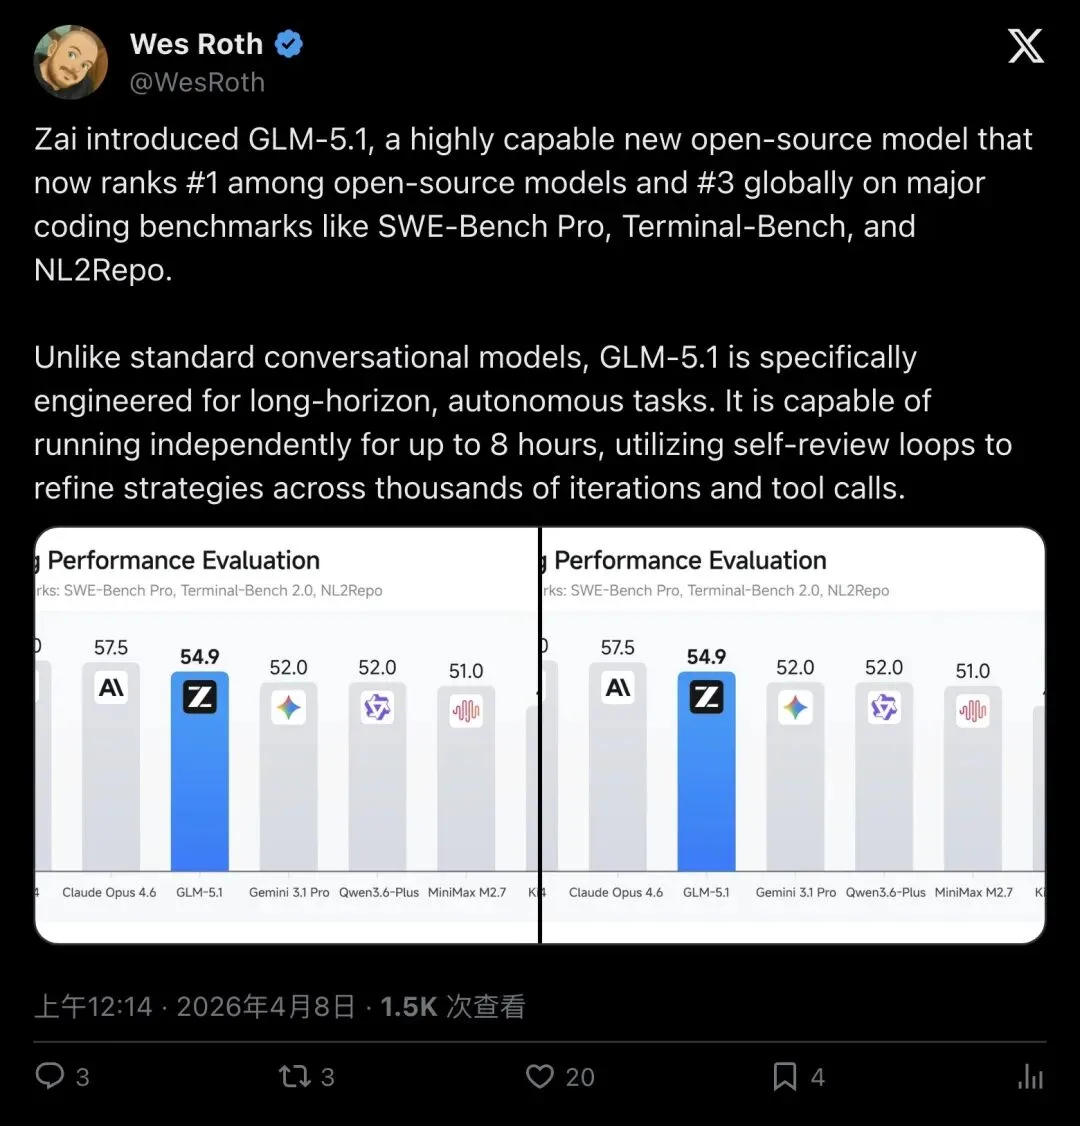Click the Gemini logo in right chart
Viewport: 1080px width, 1126px height.
click(795, 708)
